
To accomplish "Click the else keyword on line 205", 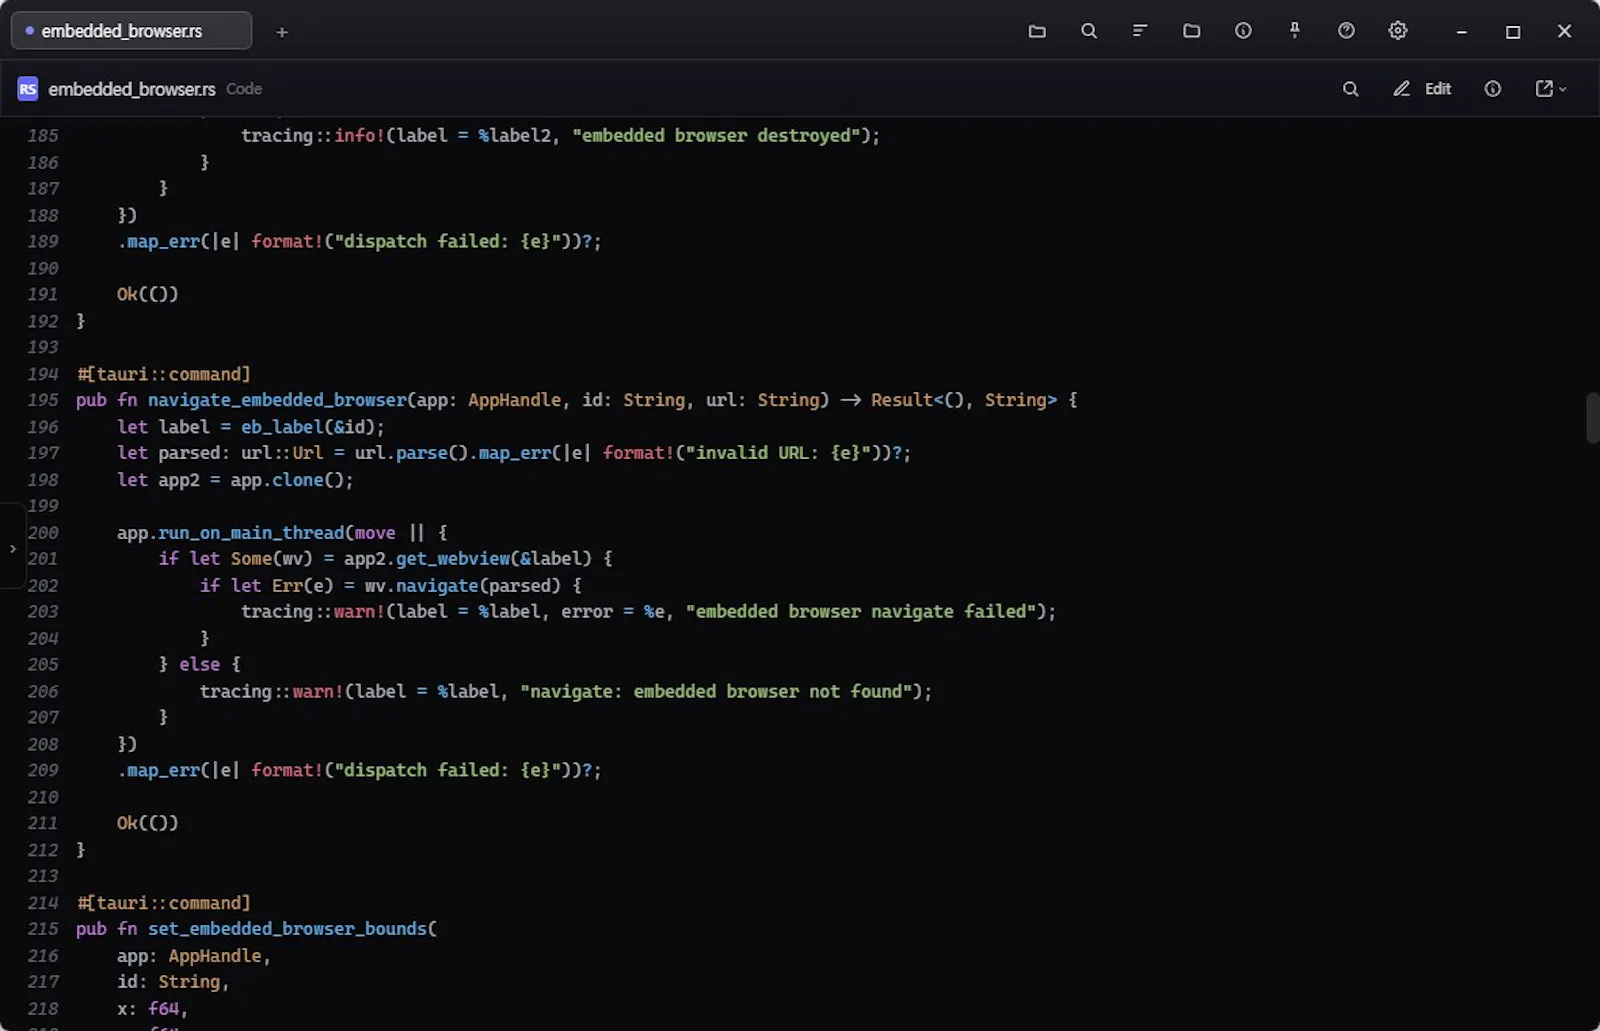I will (200, 665).
